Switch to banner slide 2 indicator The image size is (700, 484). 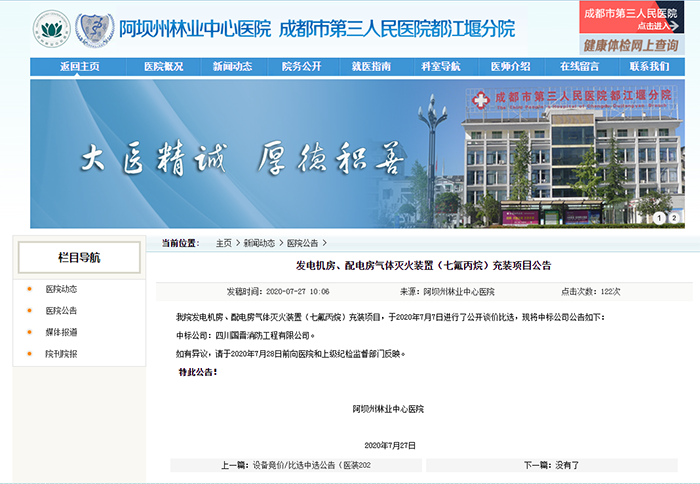tap(674, 218)
